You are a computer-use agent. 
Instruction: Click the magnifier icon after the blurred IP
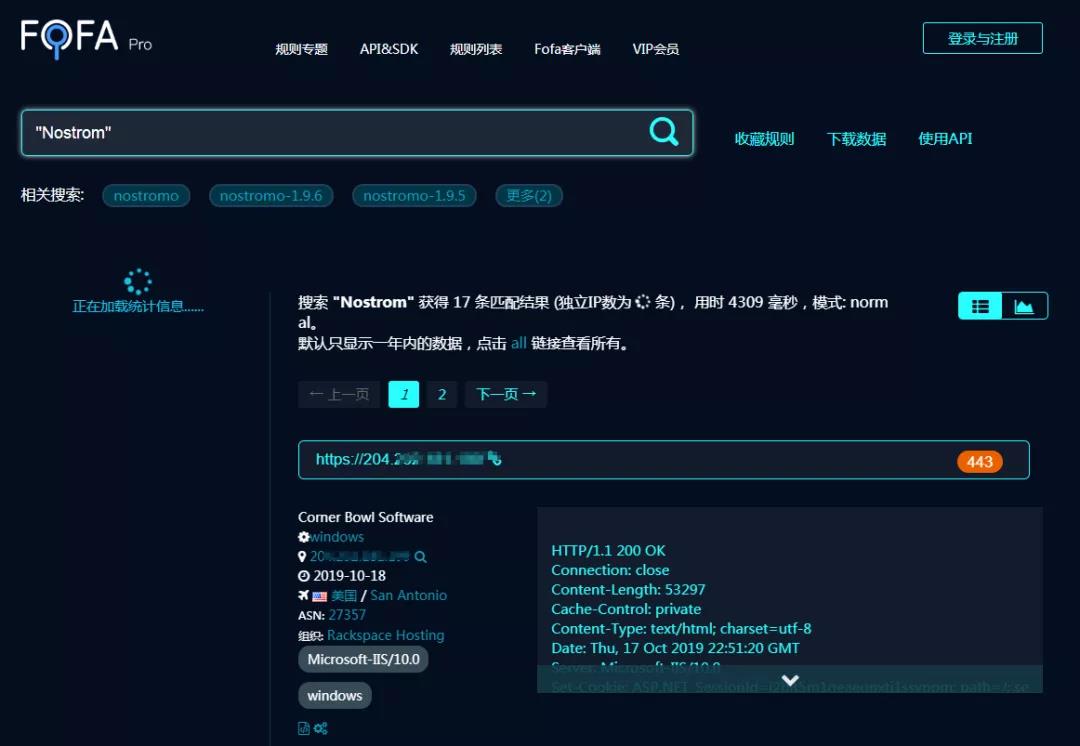pyautogui.click(x=420, y=557)
